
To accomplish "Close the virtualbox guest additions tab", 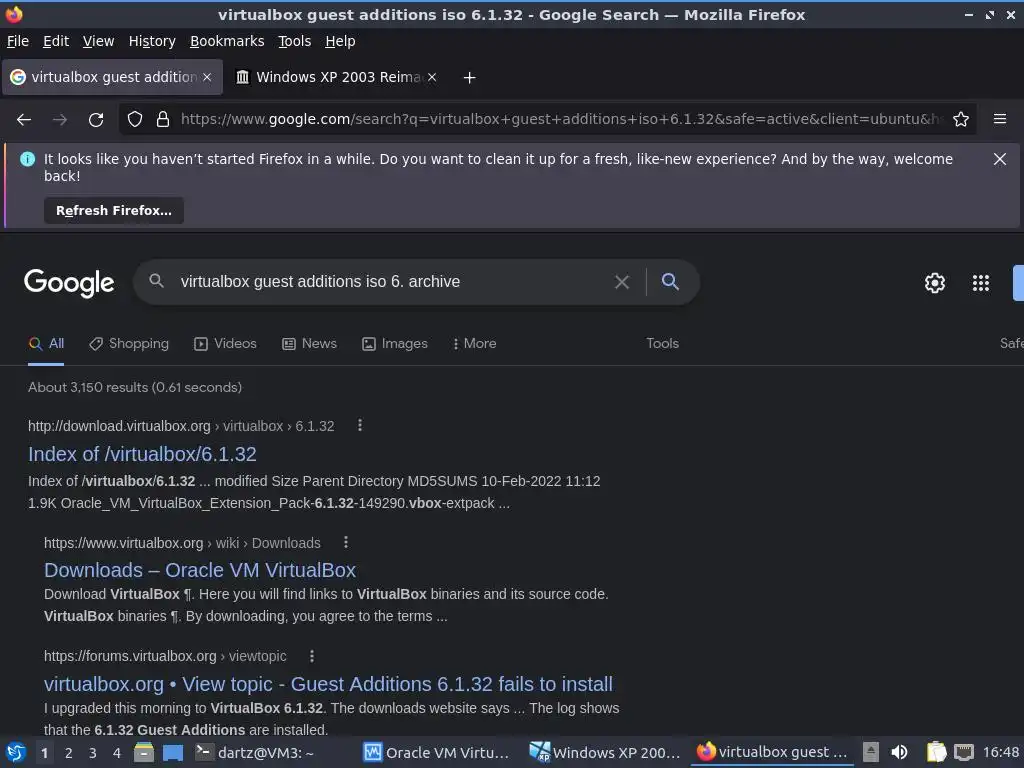I will (207, 77).
